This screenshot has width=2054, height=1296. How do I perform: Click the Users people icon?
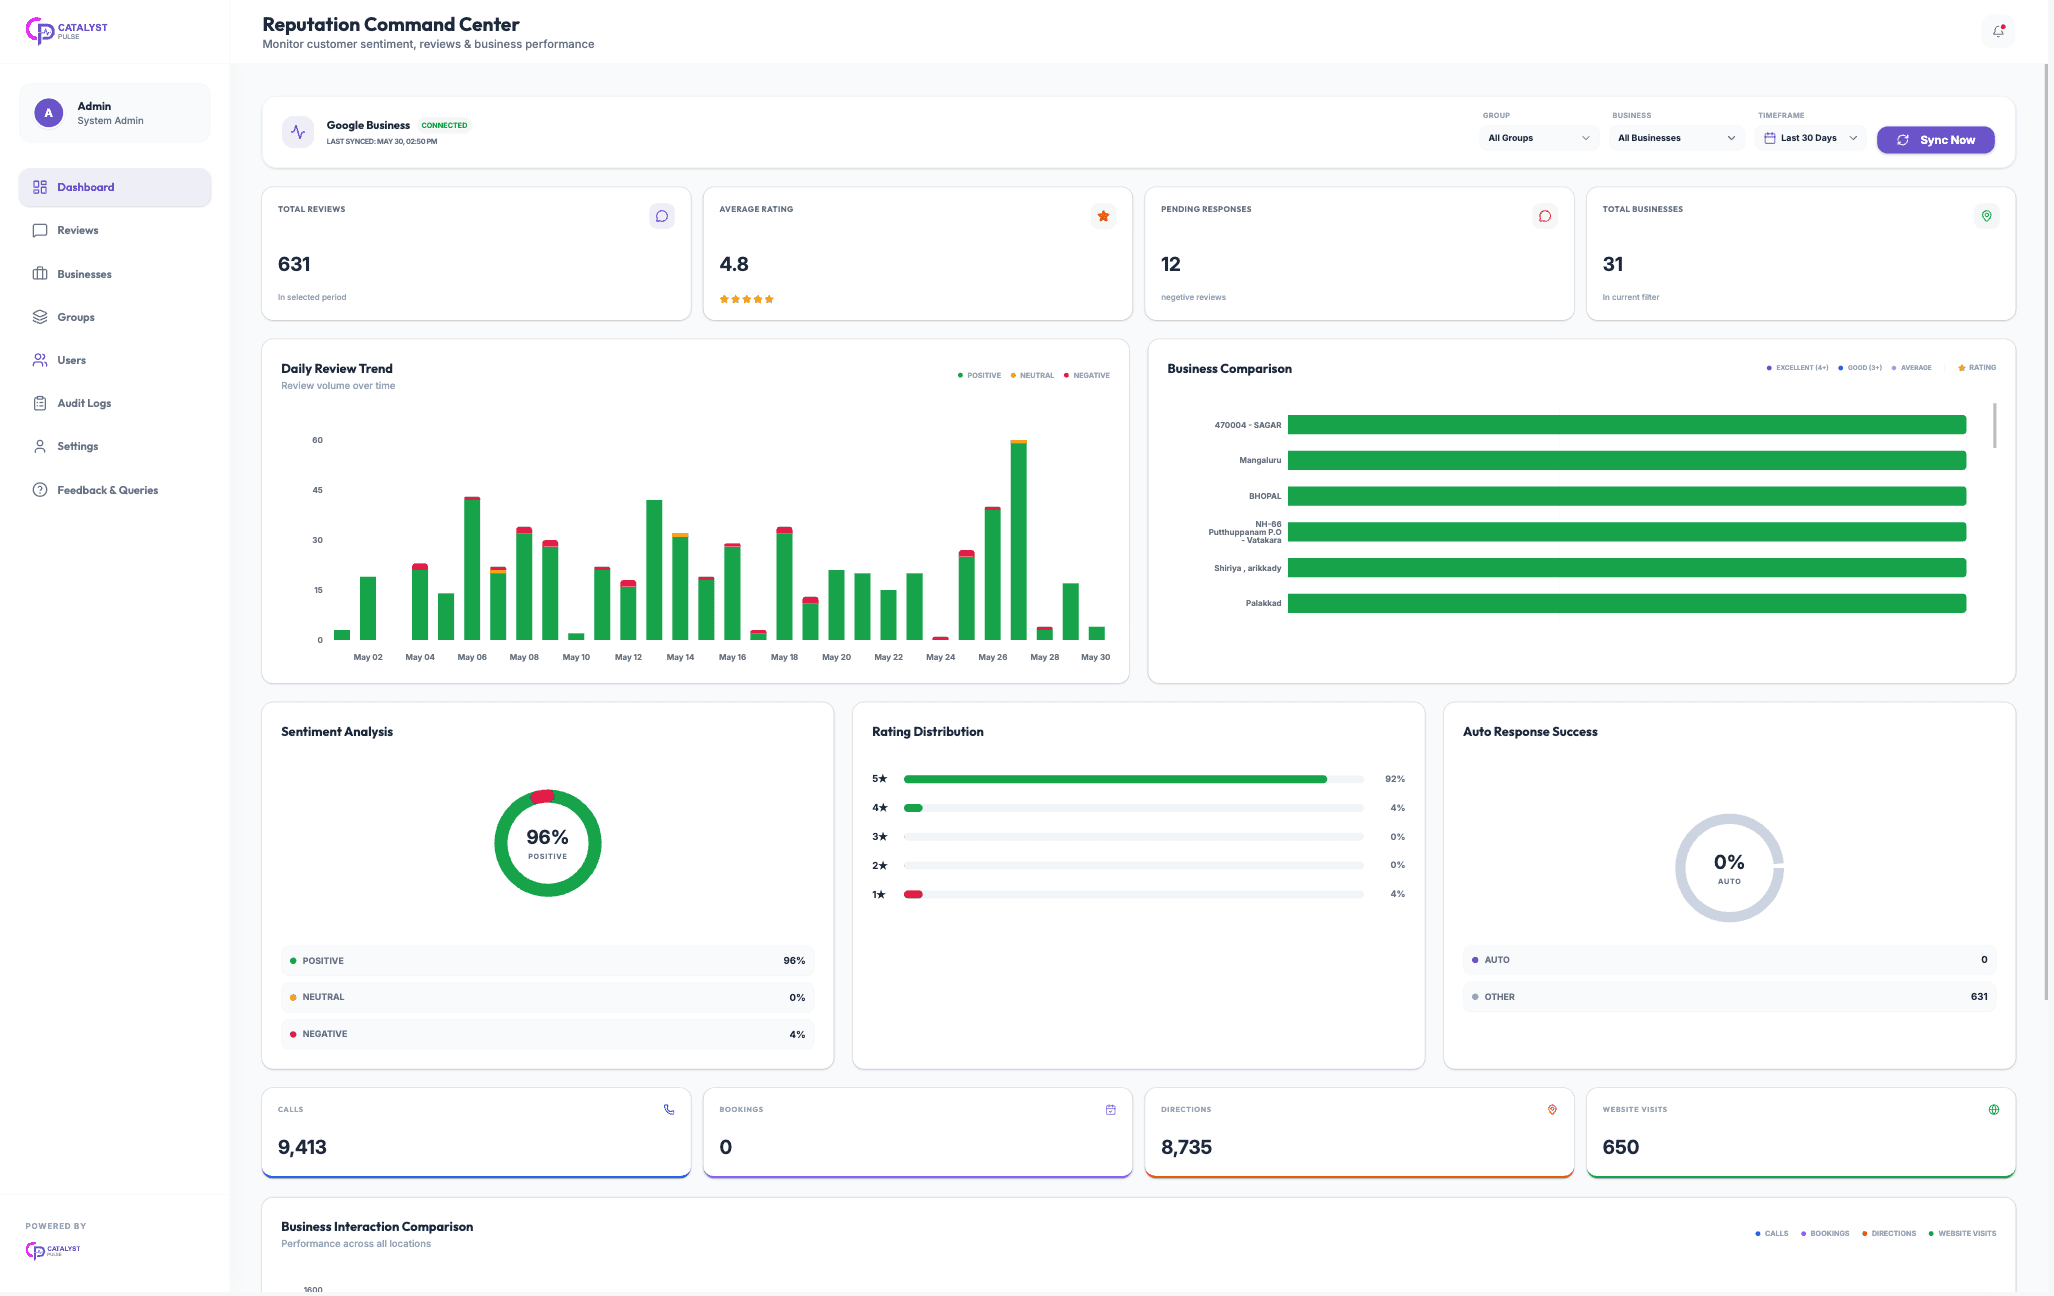point(40,360)
